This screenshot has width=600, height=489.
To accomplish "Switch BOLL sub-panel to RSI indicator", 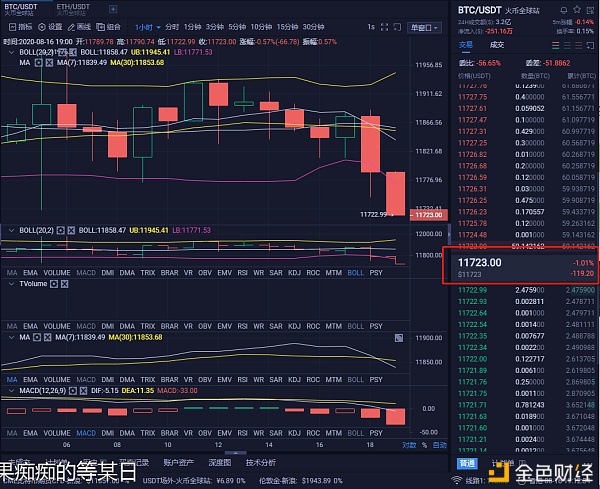I will (242, 273).
